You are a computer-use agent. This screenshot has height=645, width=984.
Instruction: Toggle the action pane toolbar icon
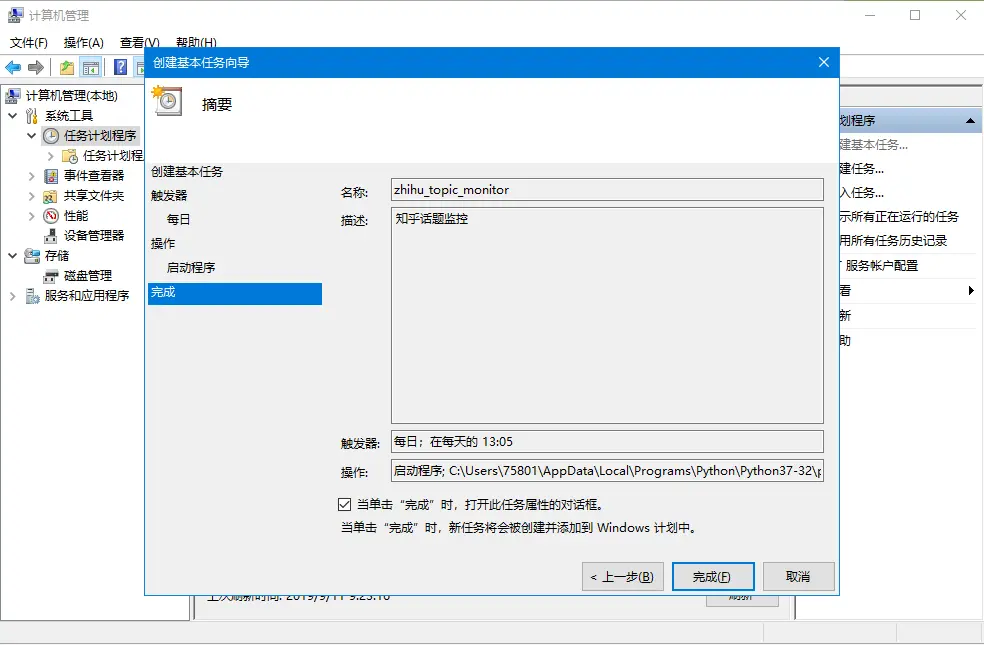click(x=141, y=66)
